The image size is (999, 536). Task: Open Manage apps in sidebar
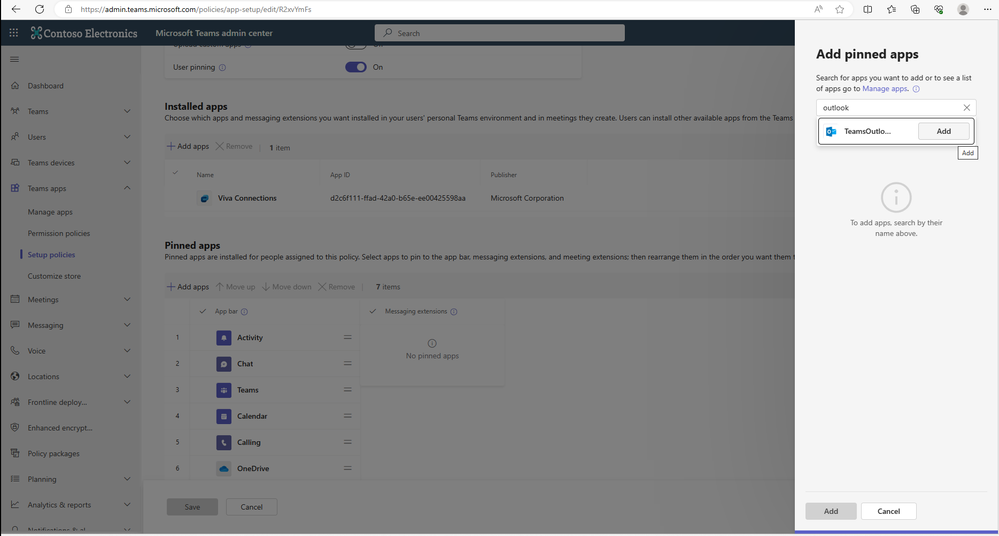coord(50,212)
